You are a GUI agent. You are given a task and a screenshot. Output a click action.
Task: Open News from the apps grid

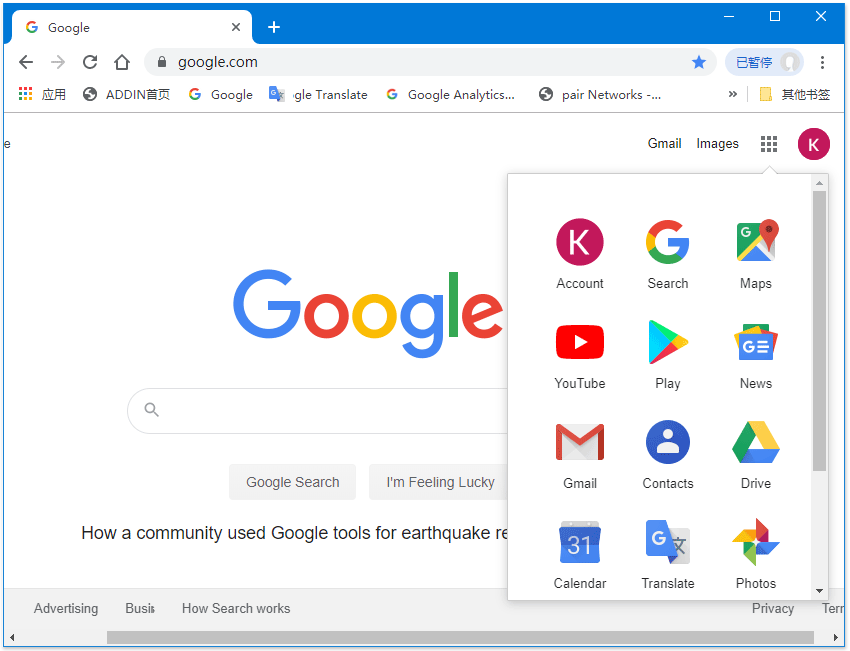click(756, 354)
